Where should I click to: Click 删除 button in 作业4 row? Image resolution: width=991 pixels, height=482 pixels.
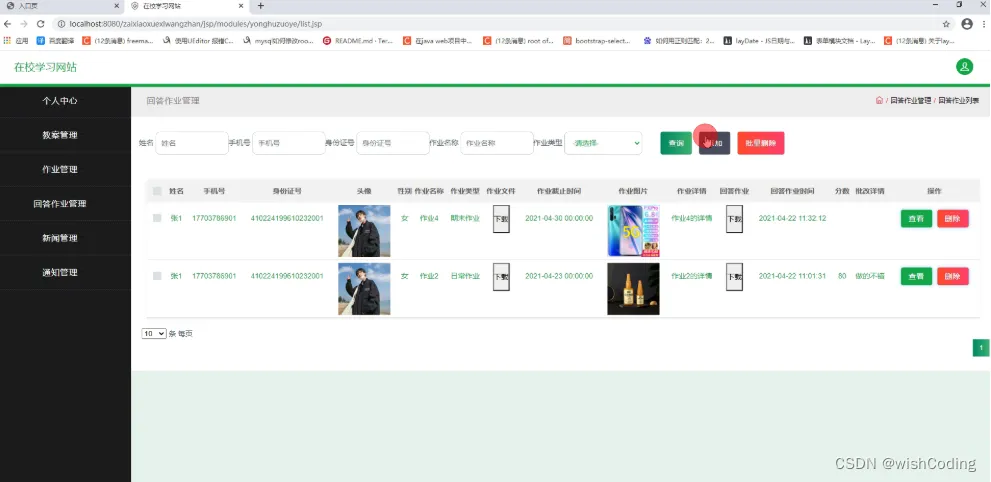click(952, 219)
